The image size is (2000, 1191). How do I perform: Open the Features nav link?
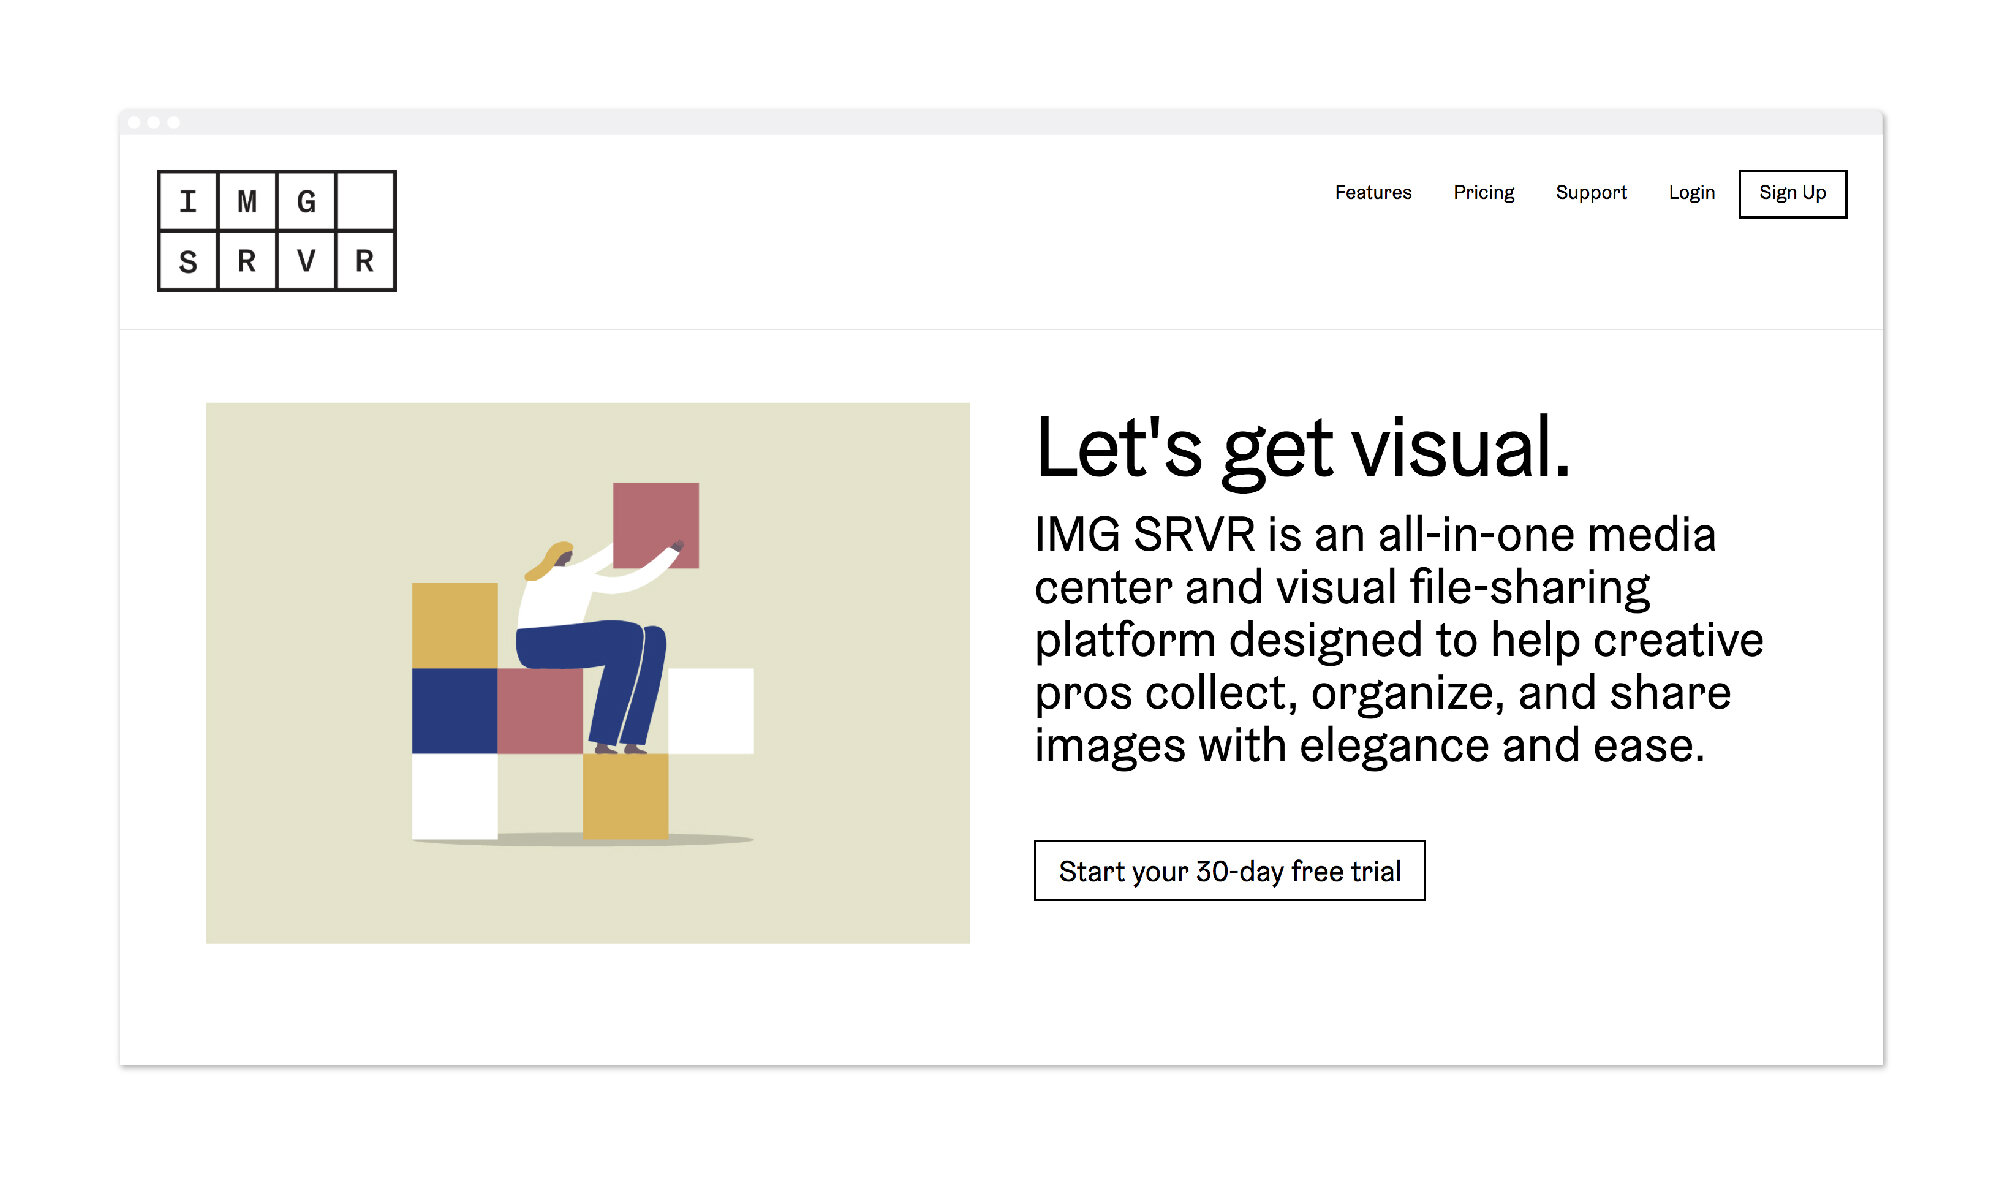(1373, 192)
